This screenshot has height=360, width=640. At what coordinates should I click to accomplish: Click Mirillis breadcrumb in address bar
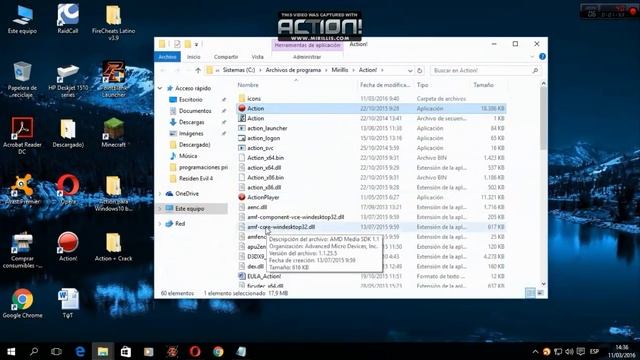(340, 70)
